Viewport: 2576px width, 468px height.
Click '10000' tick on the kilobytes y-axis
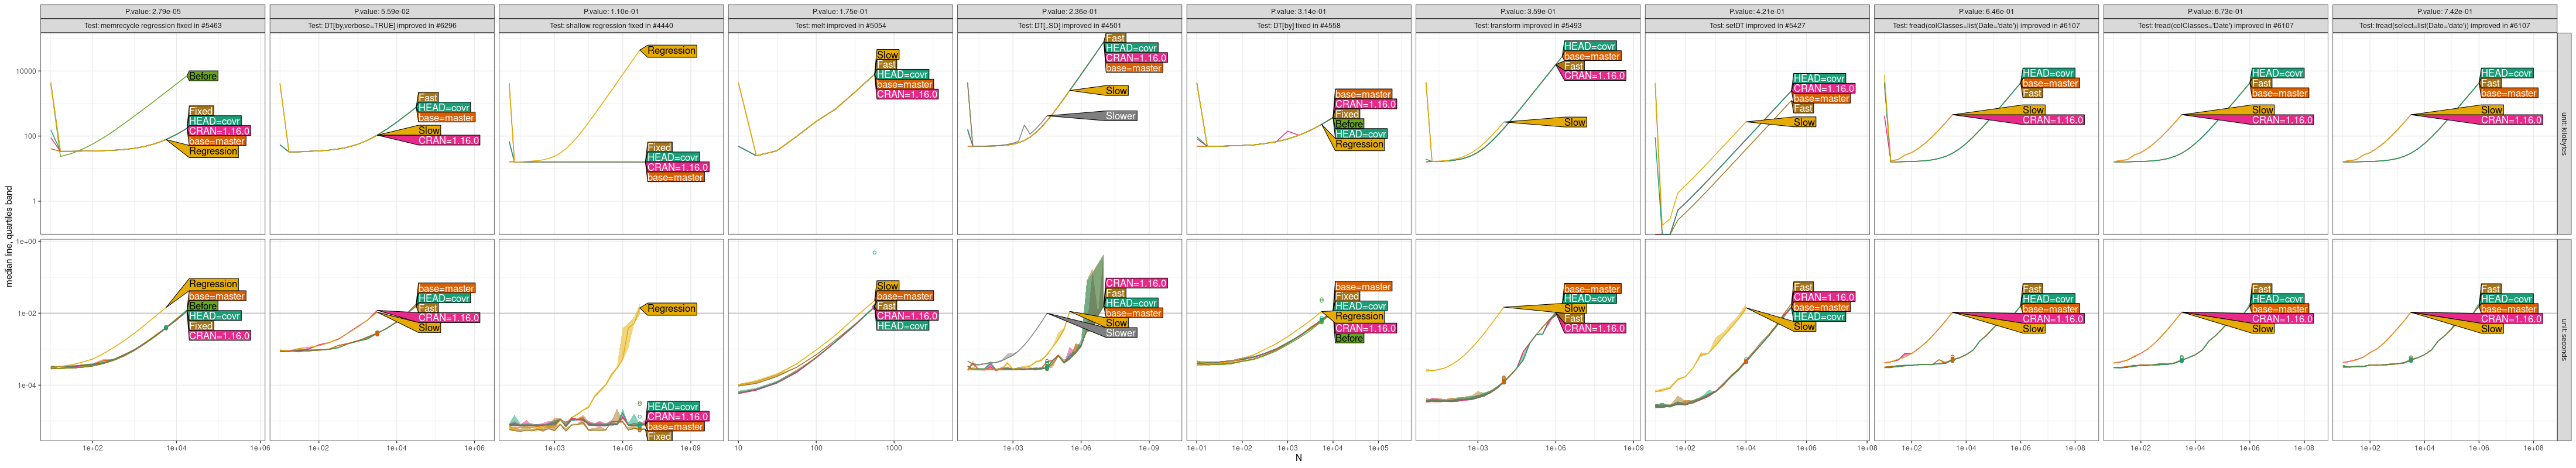pos(27,71)
